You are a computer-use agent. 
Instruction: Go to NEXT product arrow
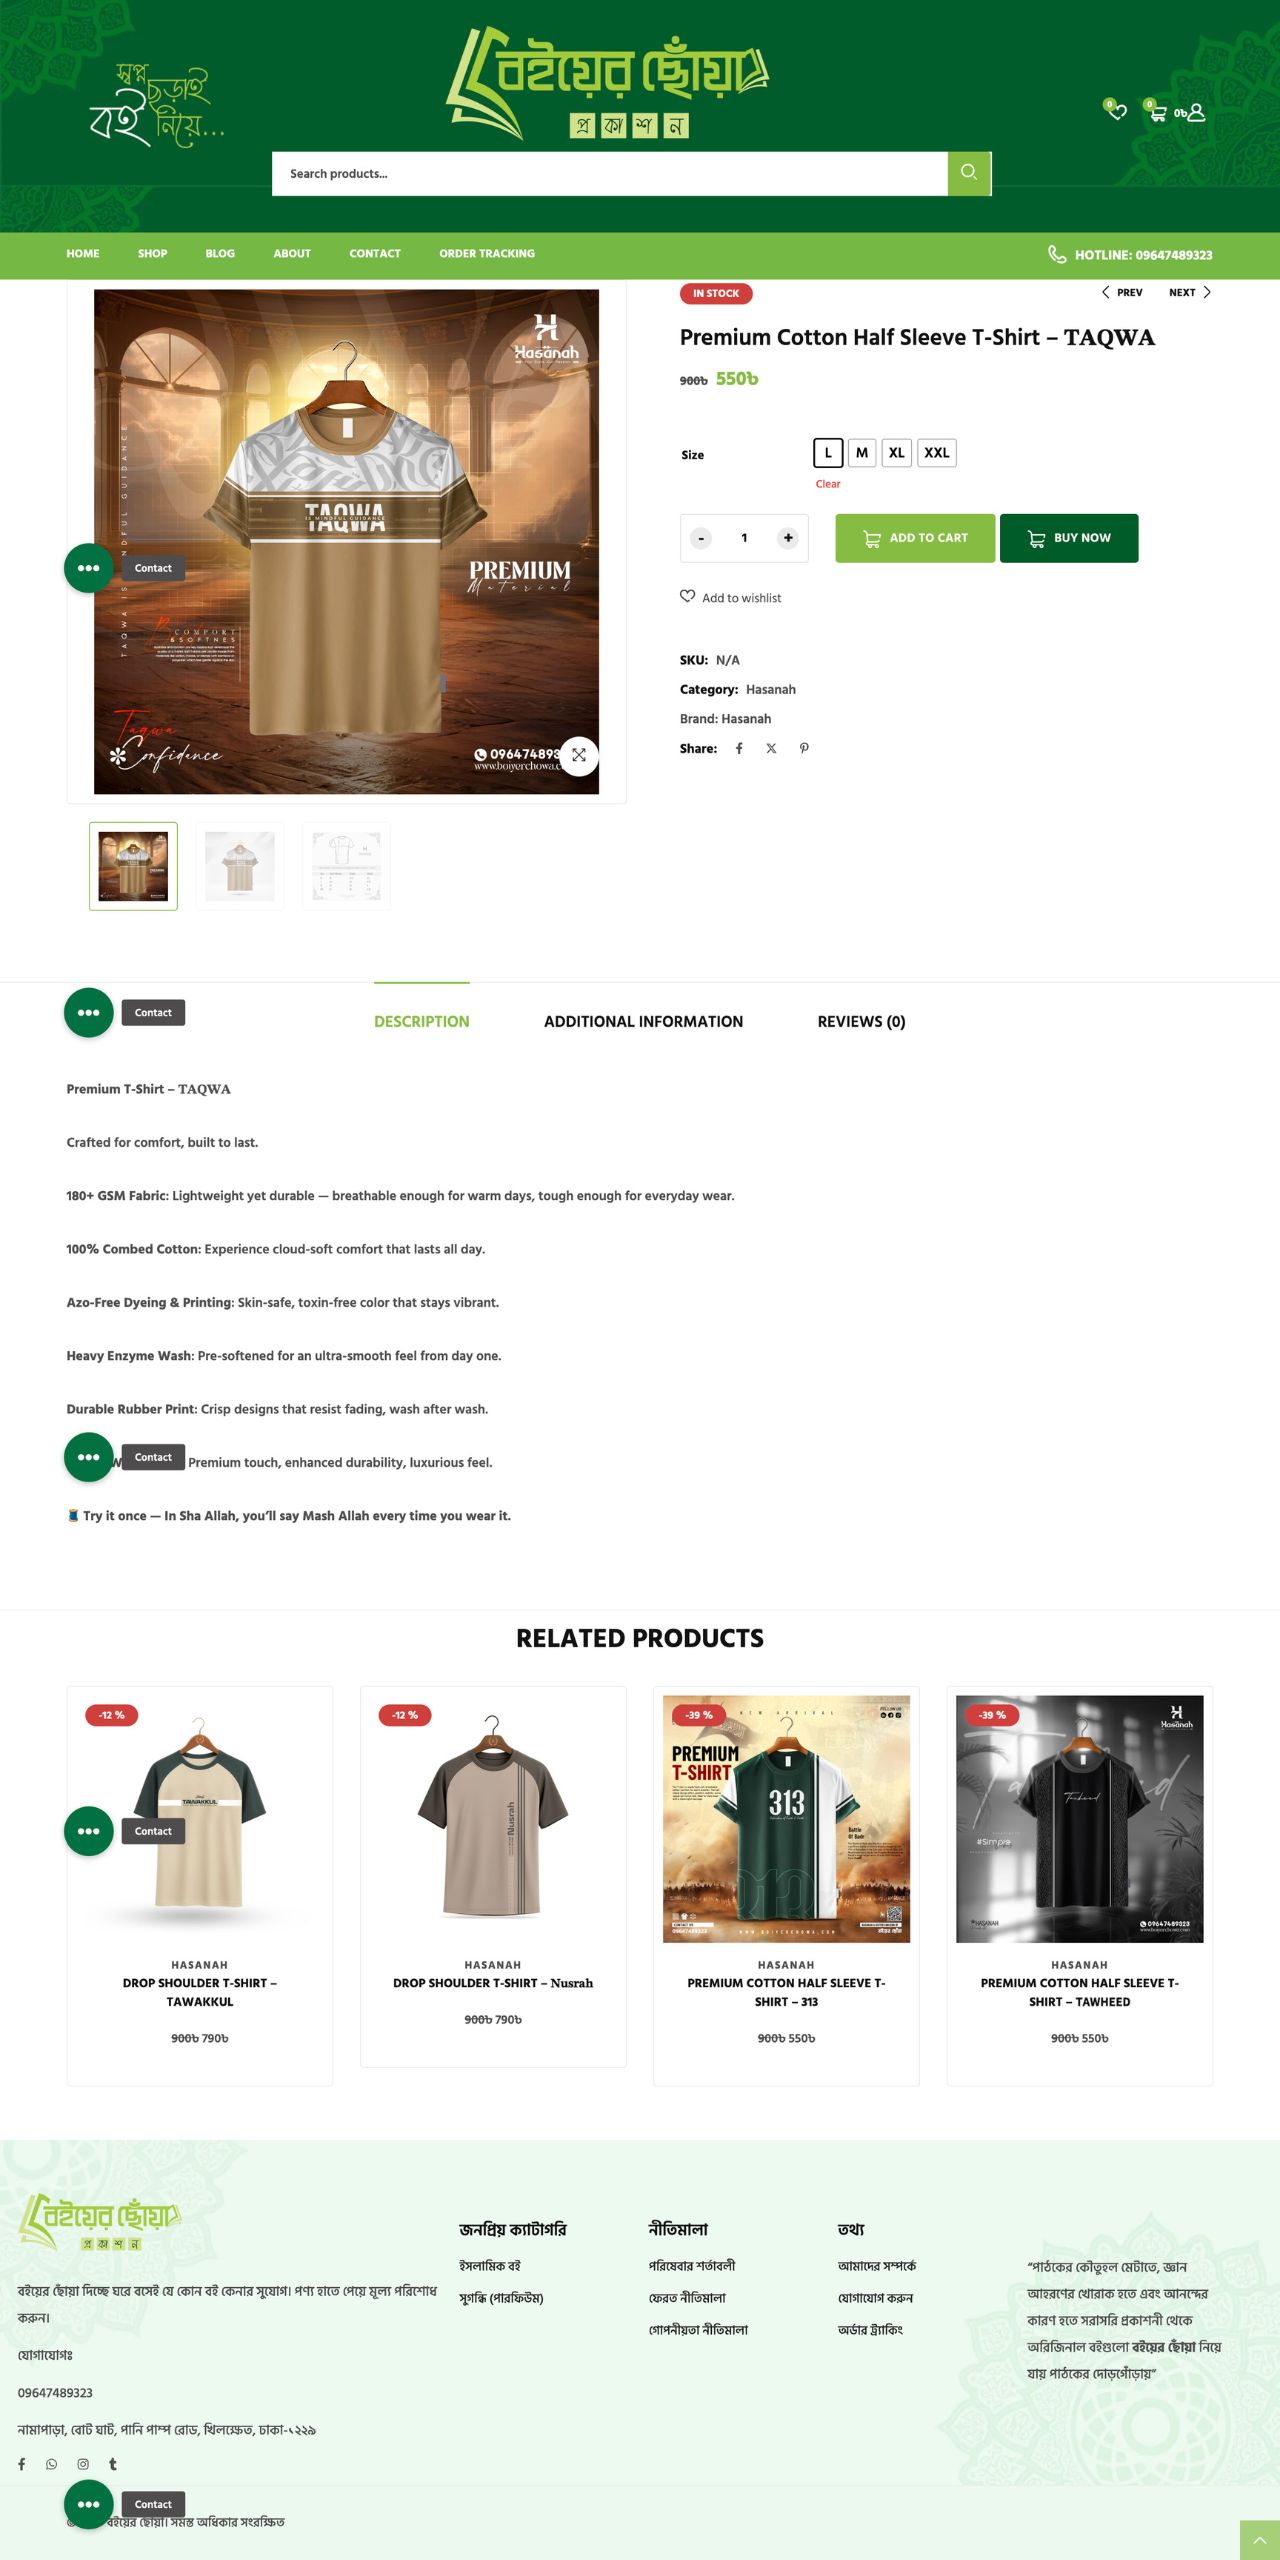pos(1190,292)
